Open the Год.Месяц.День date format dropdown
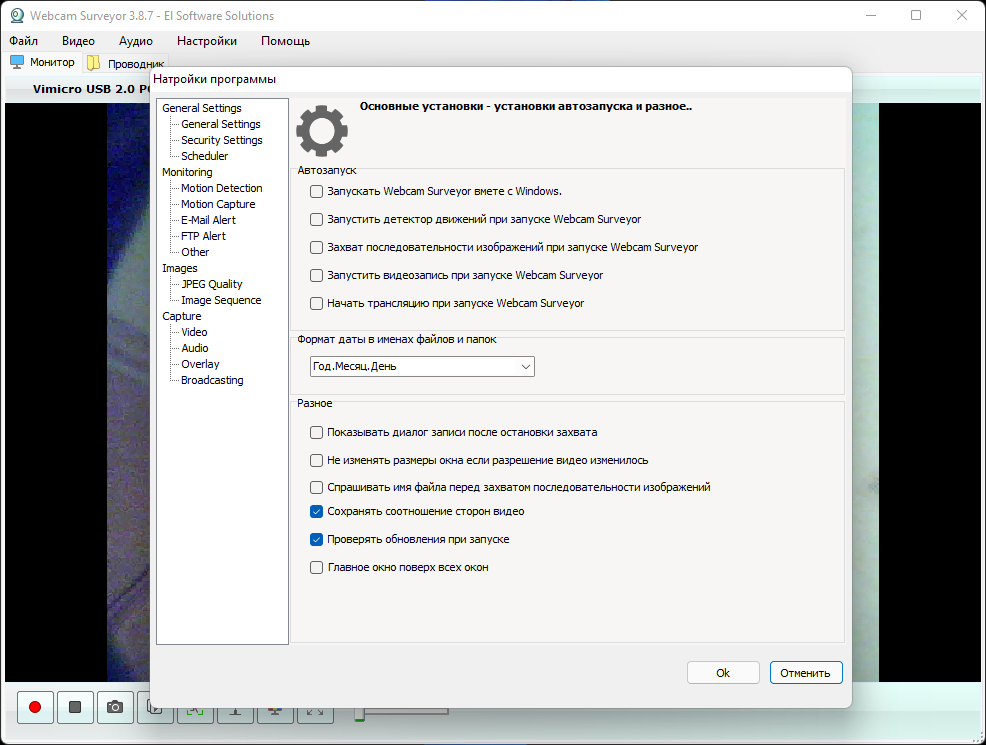The height and width of the screenshot is (745, 986). tap(422, 367)
